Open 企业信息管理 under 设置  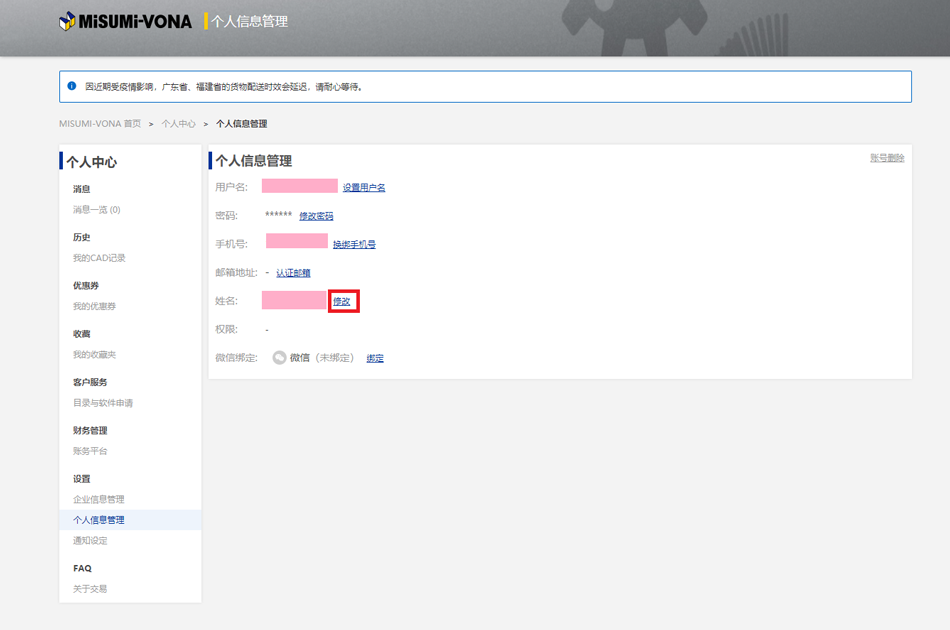pos(98,499)
